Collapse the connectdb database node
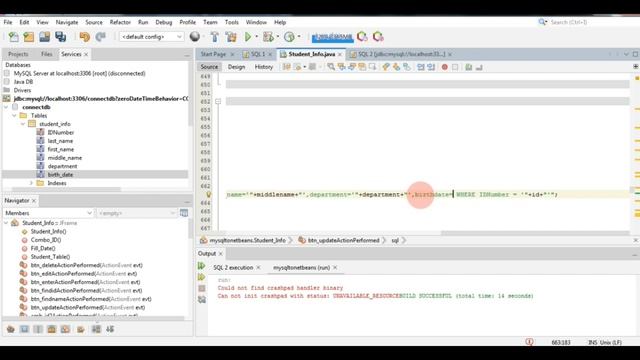 point(6,107)
